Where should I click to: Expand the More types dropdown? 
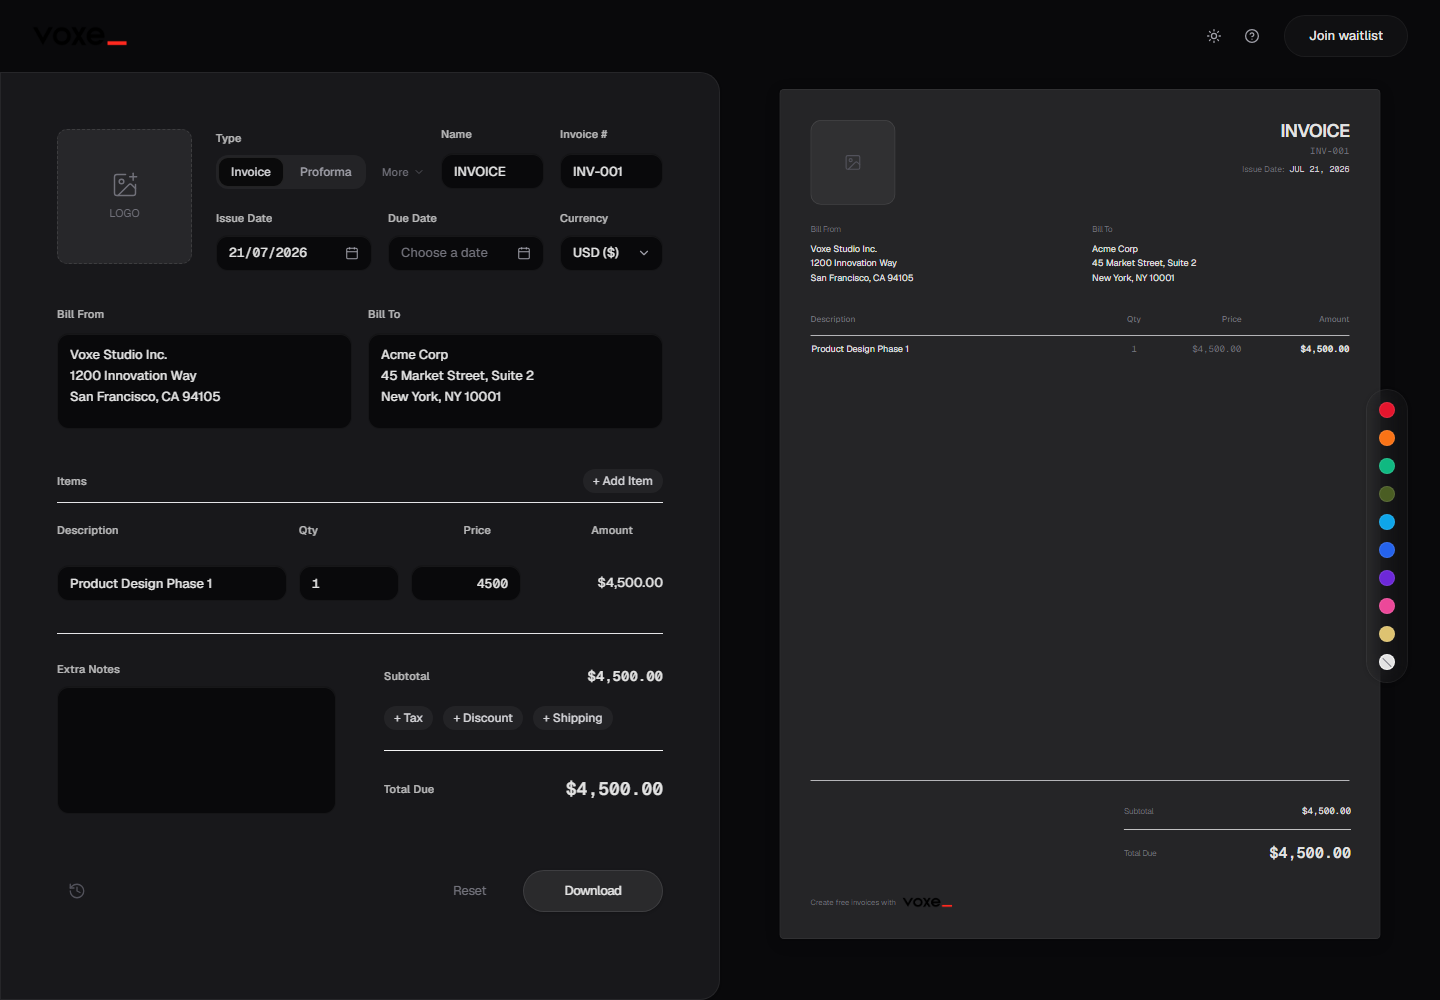(402, 172)
